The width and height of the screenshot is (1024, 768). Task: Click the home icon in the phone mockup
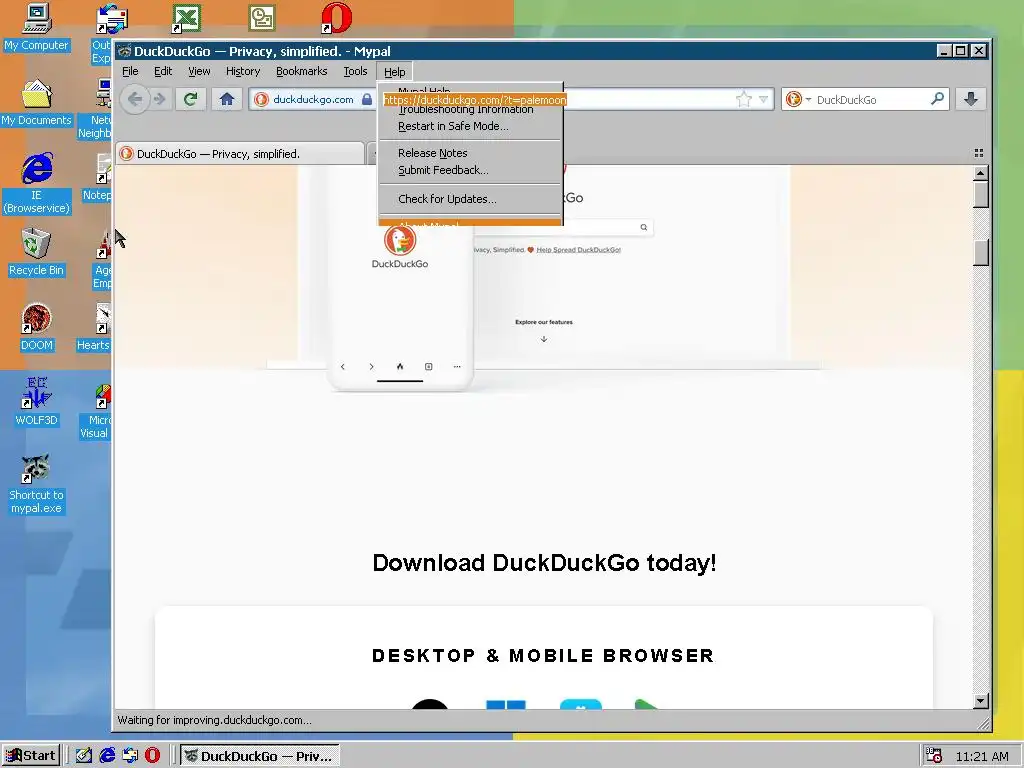pyautogui.click(x=400, y=366)
